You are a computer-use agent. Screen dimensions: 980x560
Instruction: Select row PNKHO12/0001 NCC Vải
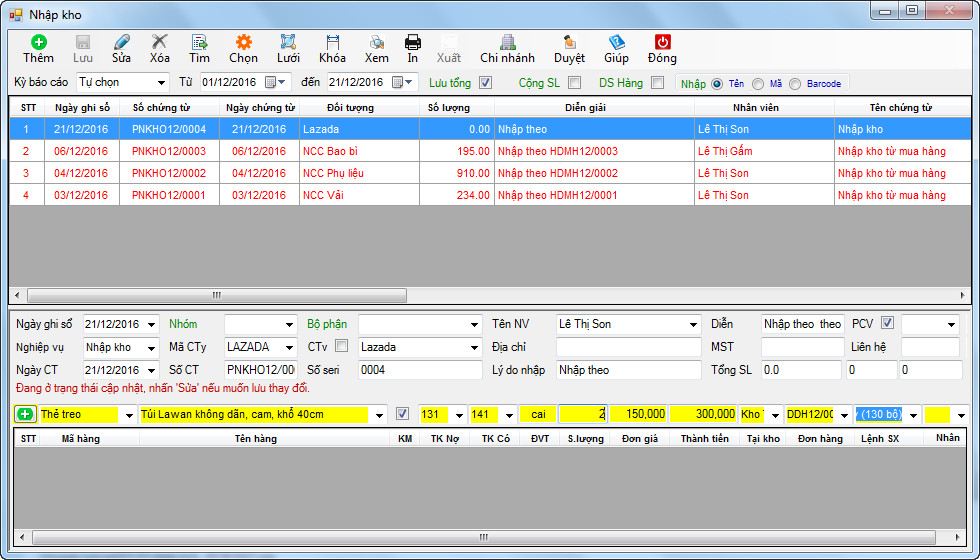(490, 195)
